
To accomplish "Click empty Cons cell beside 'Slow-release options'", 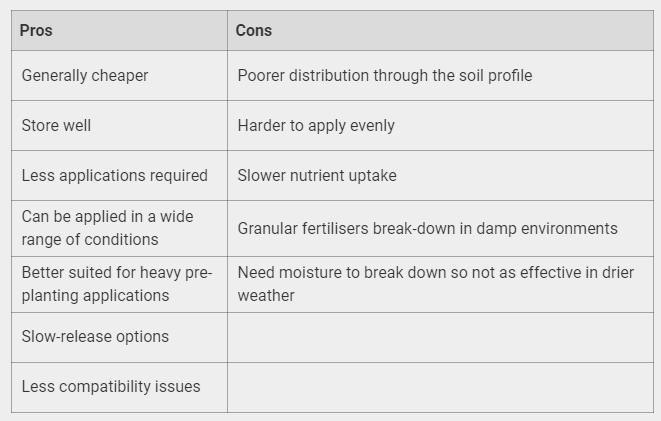I will point(440,337).
